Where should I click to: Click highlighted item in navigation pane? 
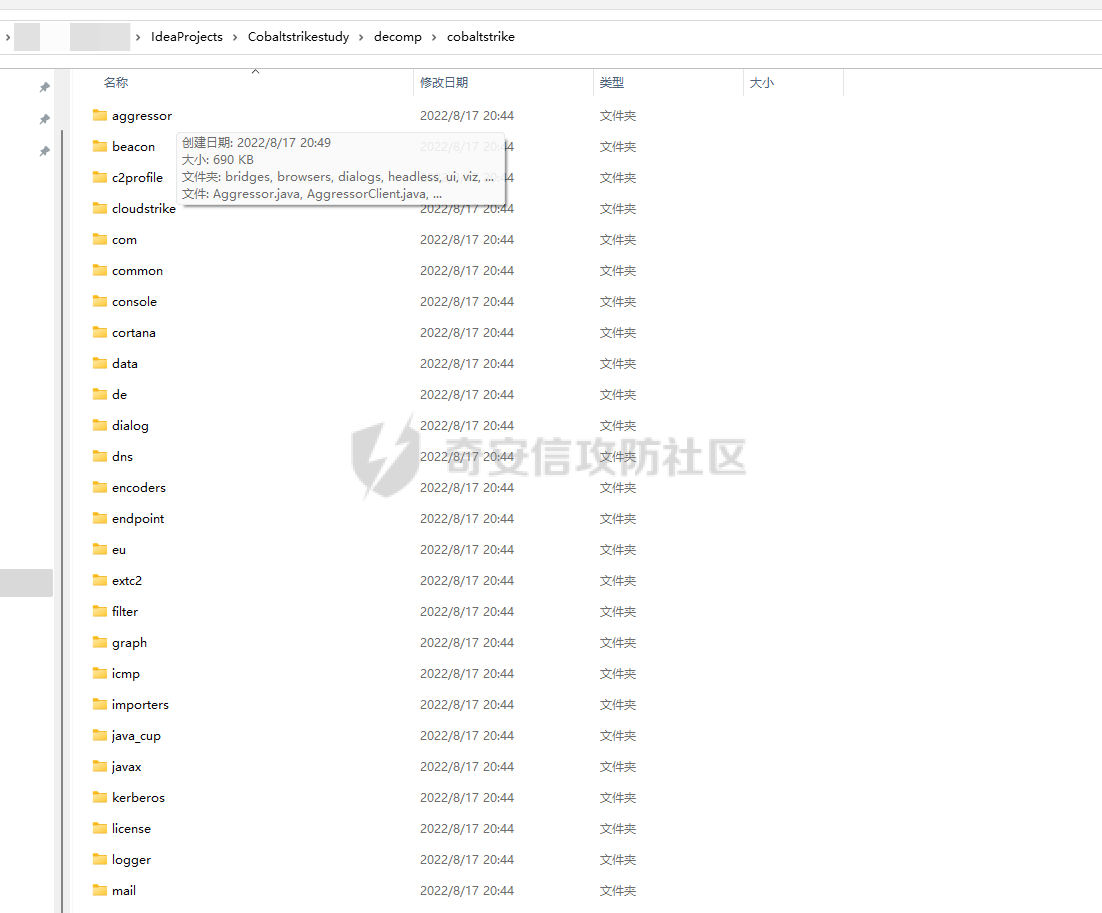point(26,583)
